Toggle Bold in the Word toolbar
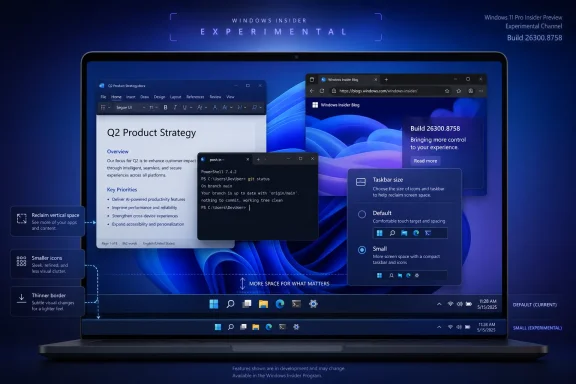 tap(165, 107)
